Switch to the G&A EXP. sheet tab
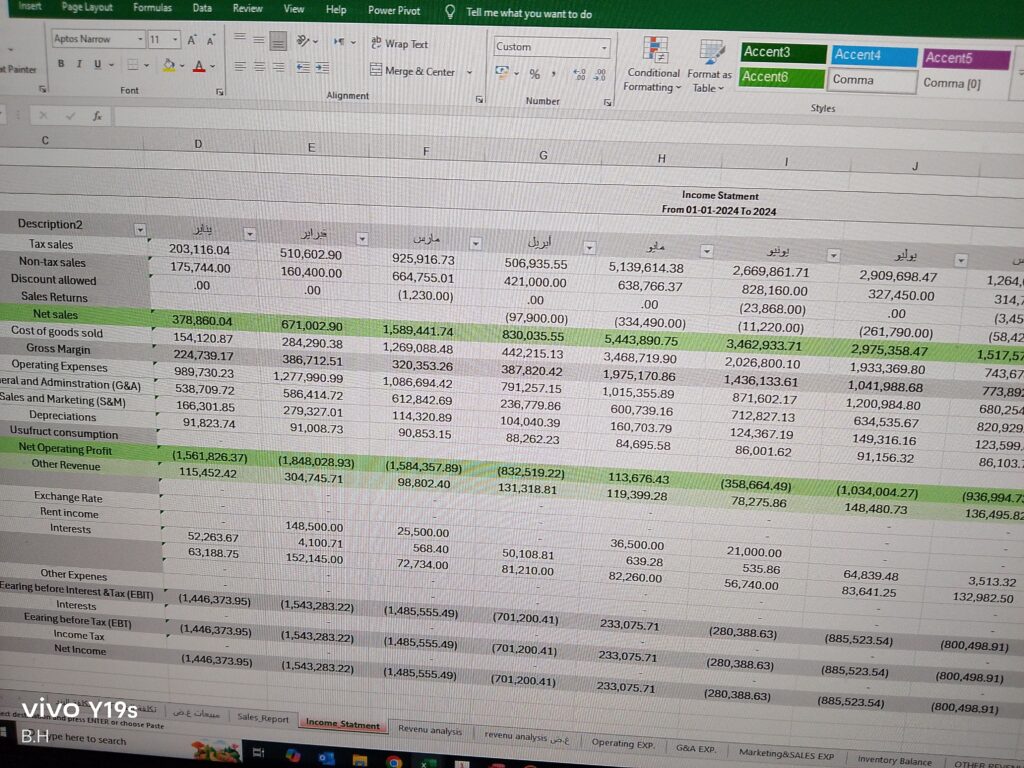The width and height of the screenshot is (1024, 768). point(696,748)
